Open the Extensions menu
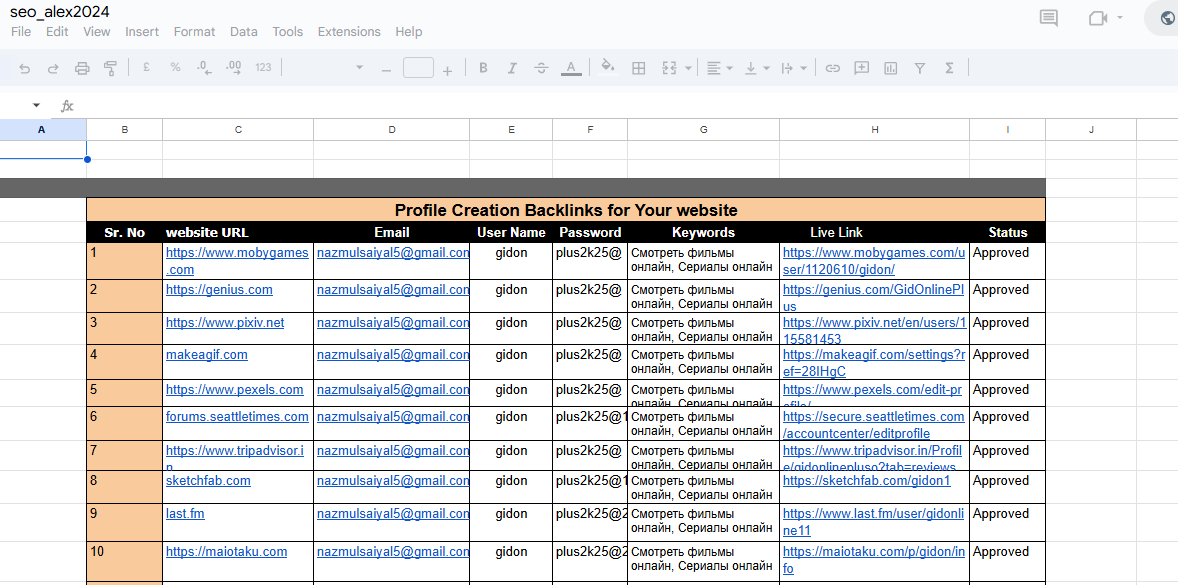 [x=349, y=32]
